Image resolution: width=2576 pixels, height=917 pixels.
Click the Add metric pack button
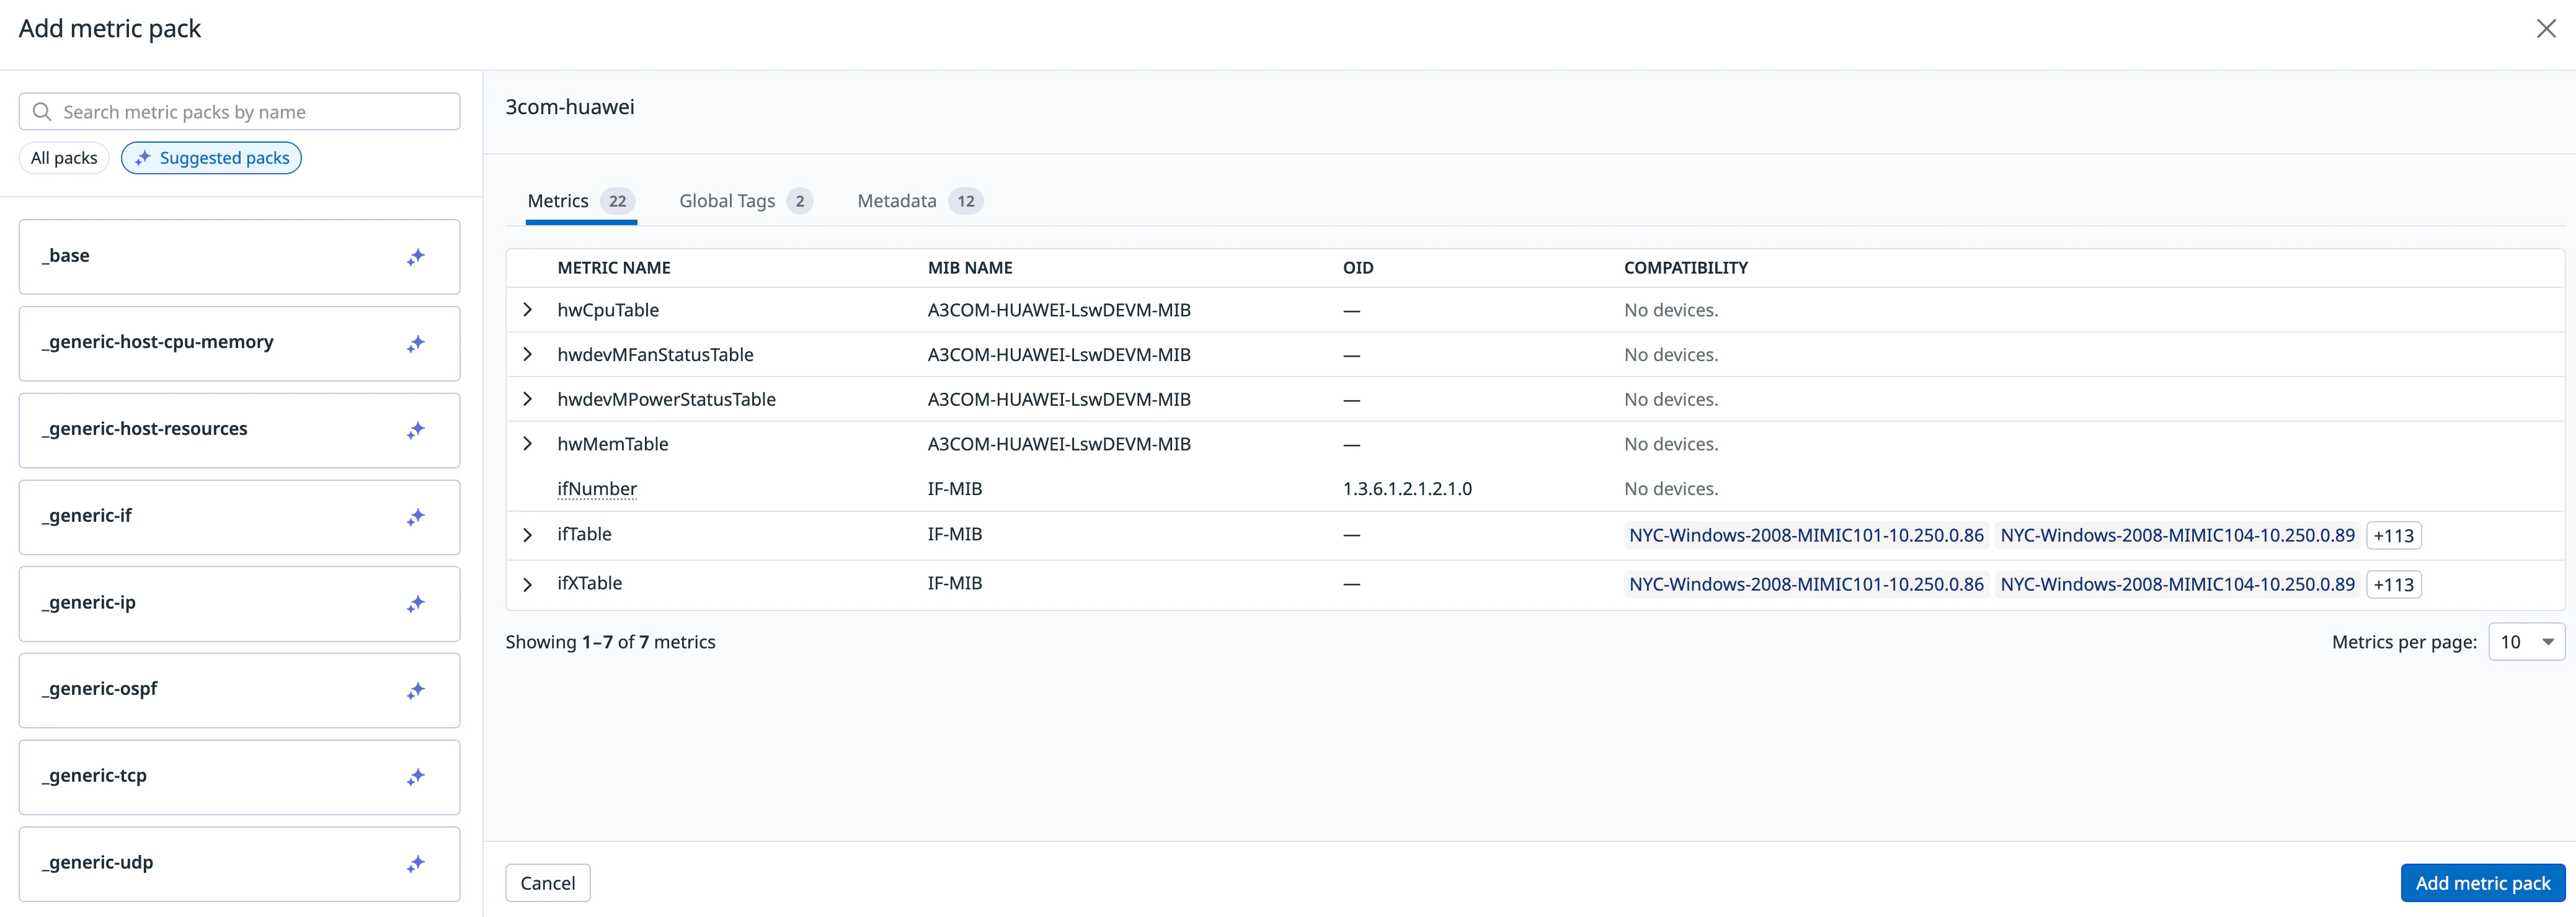point(2482,883)
